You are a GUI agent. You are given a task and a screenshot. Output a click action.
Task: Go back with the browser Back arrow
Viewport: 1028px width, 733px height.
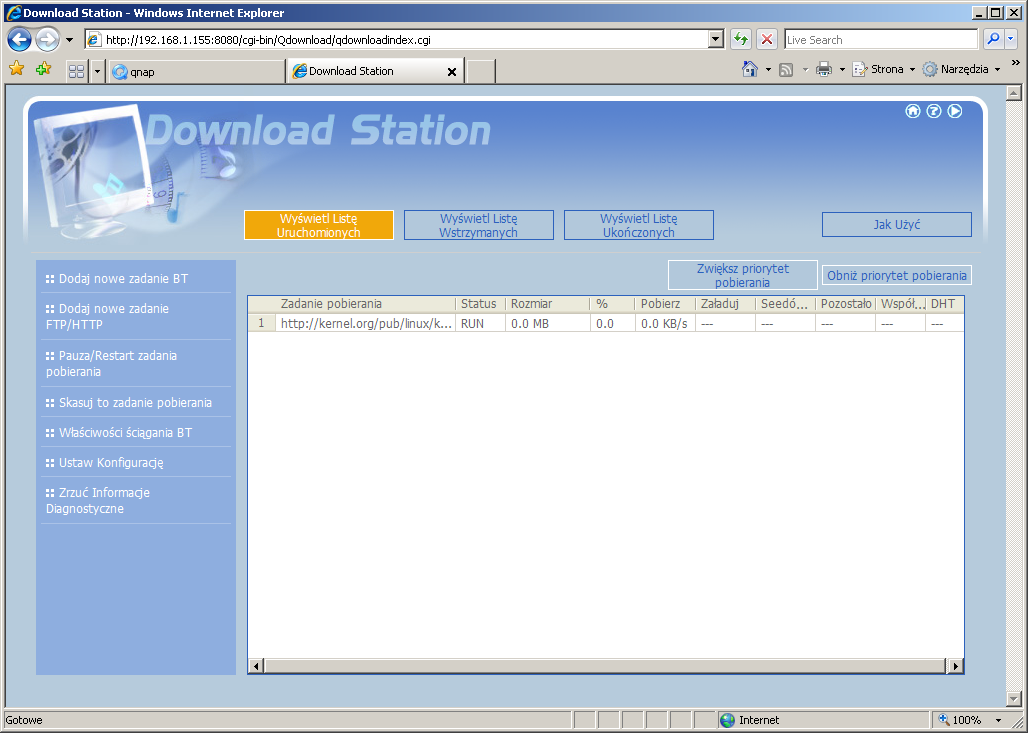tap(20, 39)
